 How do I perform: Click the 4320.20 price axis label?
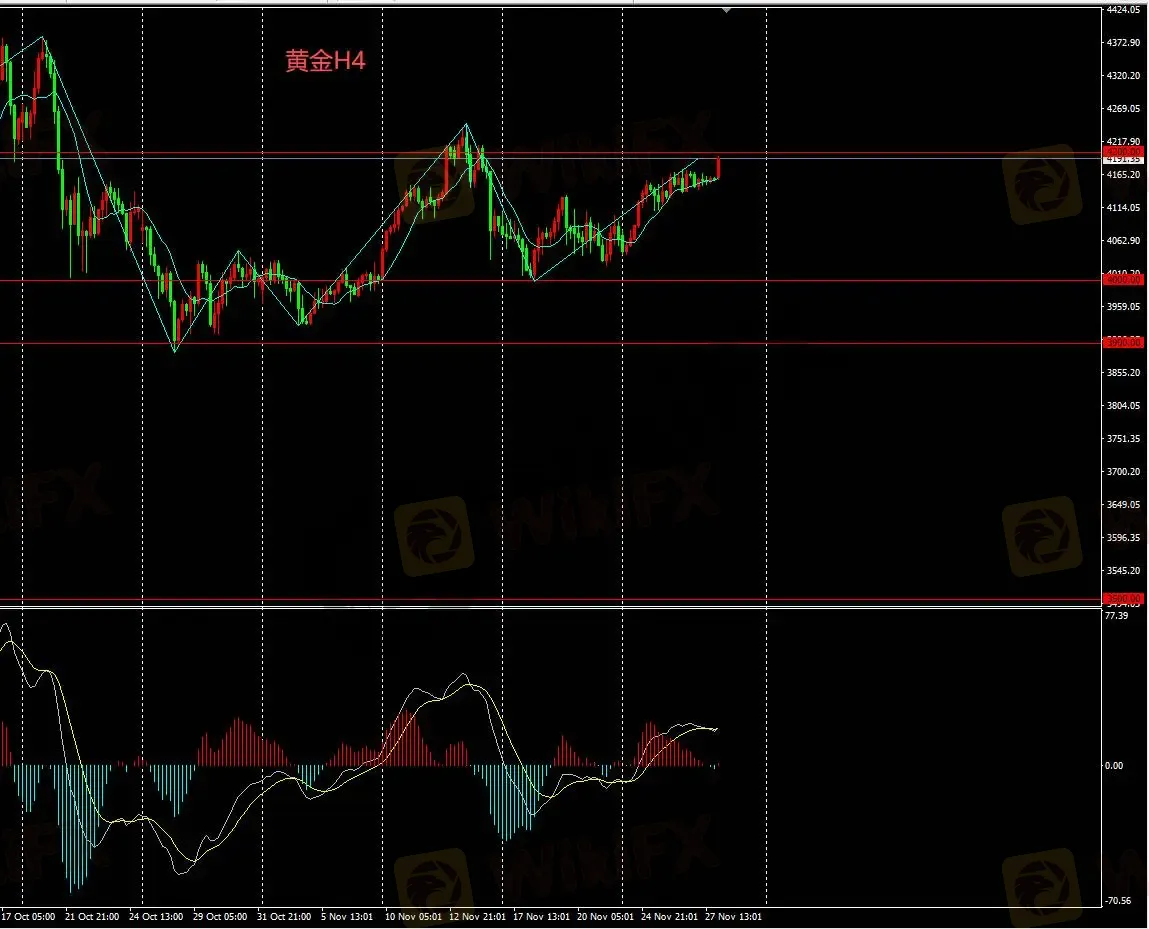pos(1123,75)
